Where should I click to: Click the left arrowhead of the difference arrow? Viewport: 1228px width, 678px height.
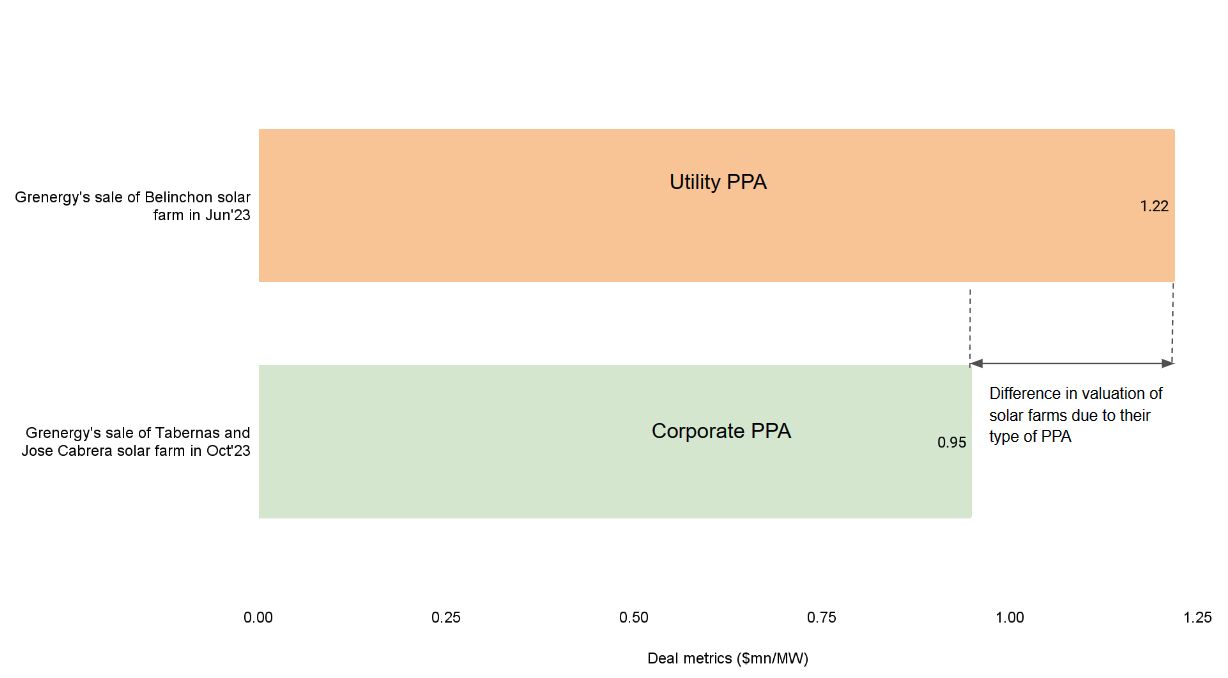977,363
